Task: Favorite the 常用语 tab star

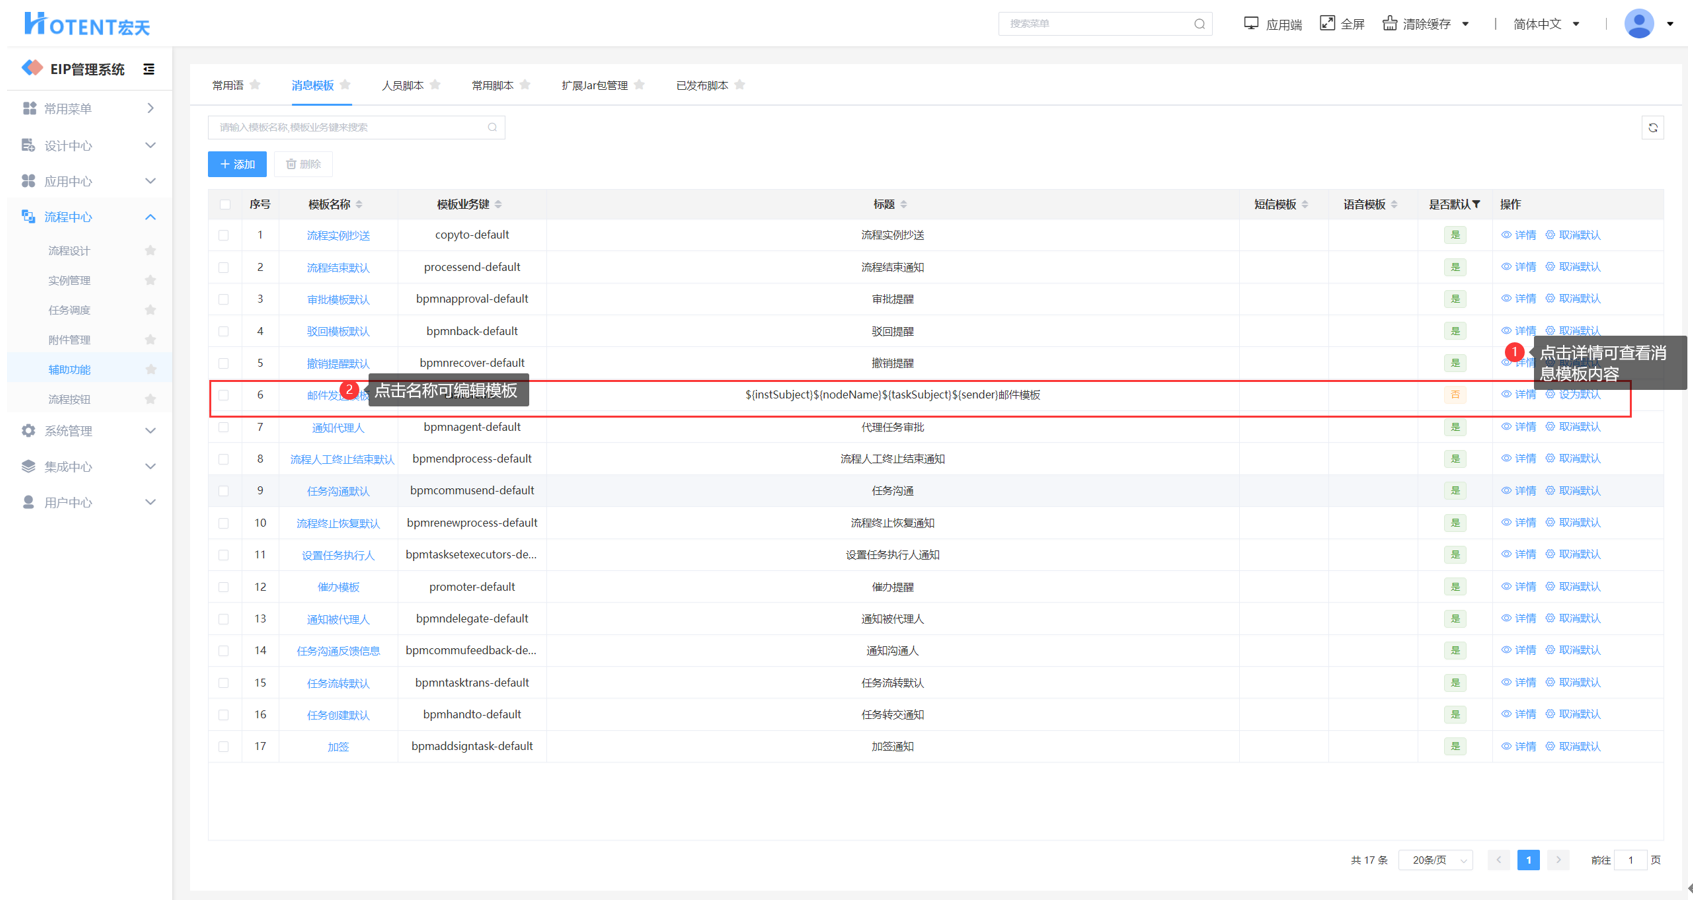Action: coord(255,85)
